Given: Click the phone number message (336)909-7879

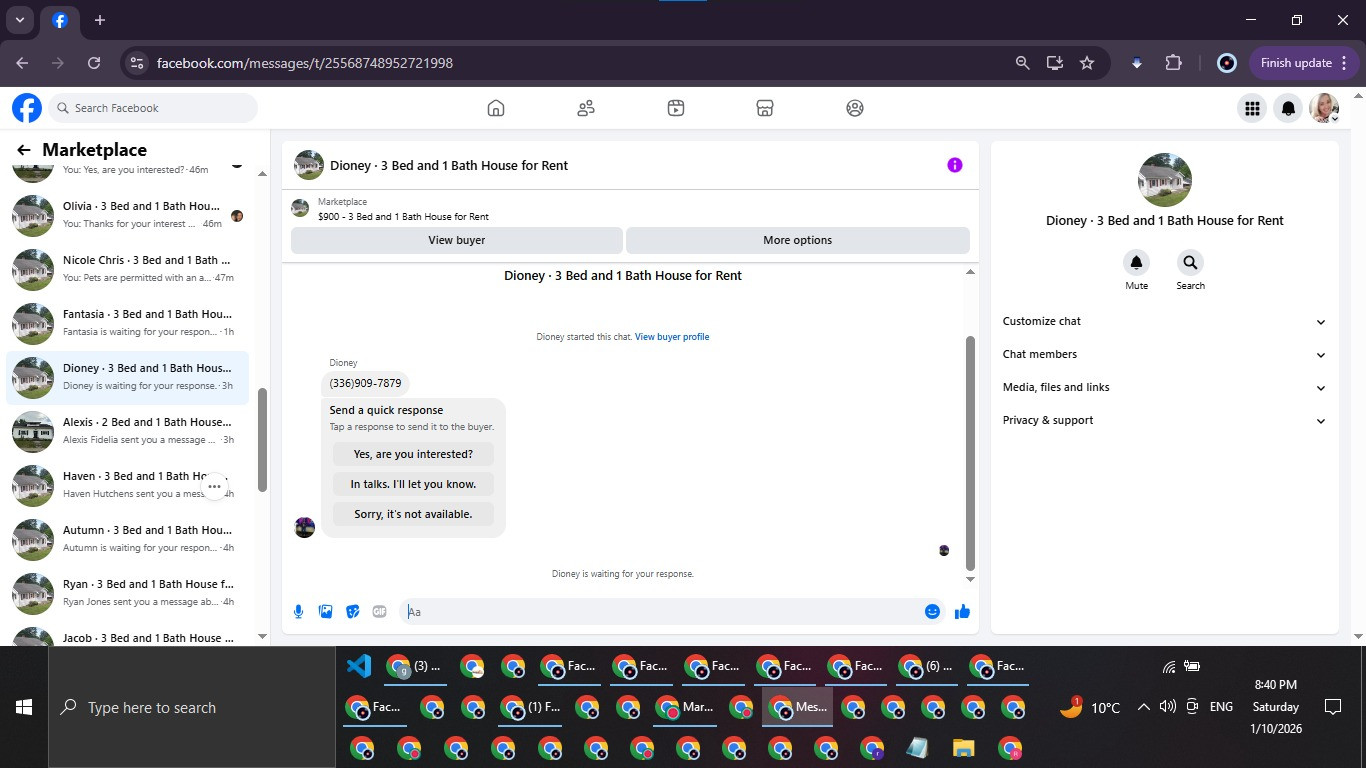Looking at the screenshot, I should (x=365, y=383).
